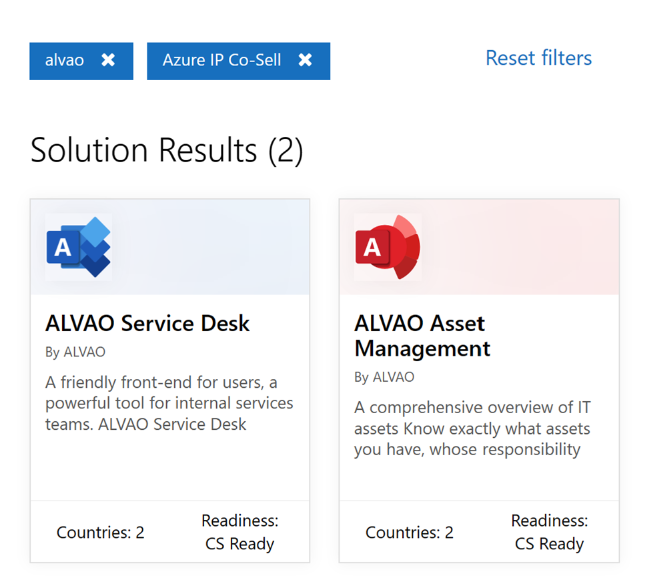Click the red ALVAO Asset Management logo
Viewport: 649px width, 588px height.
coord(387,247)
